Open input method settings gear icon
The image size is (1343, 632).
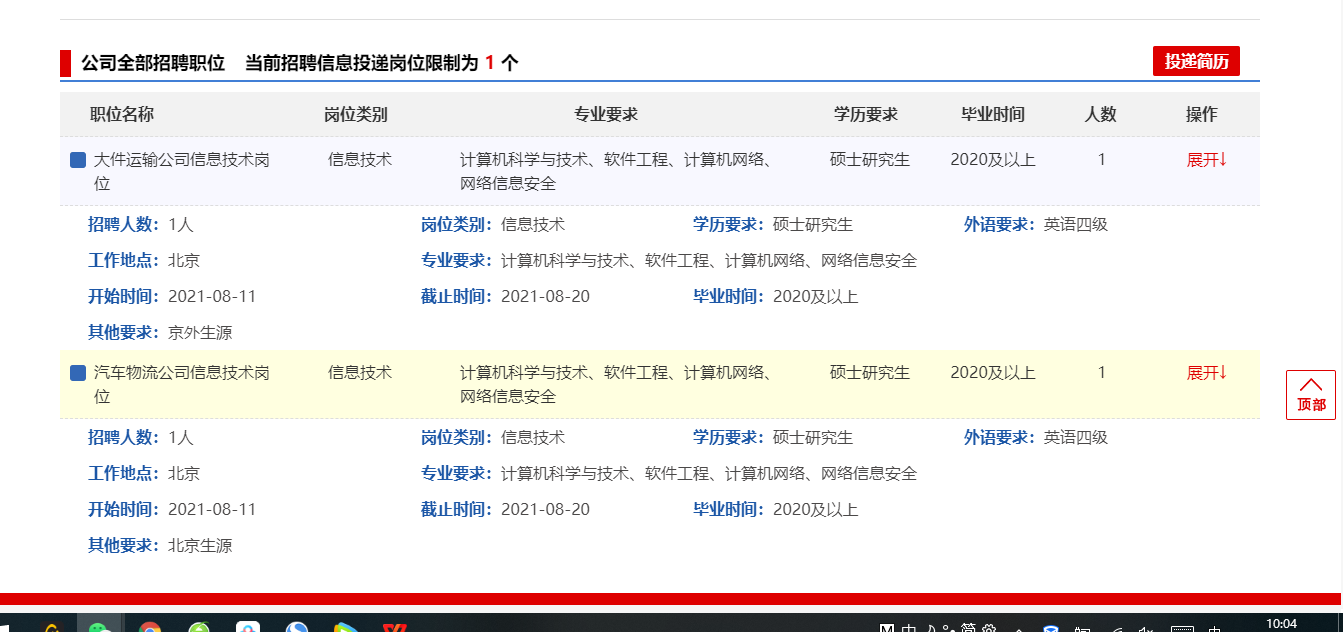coord(989,628)
